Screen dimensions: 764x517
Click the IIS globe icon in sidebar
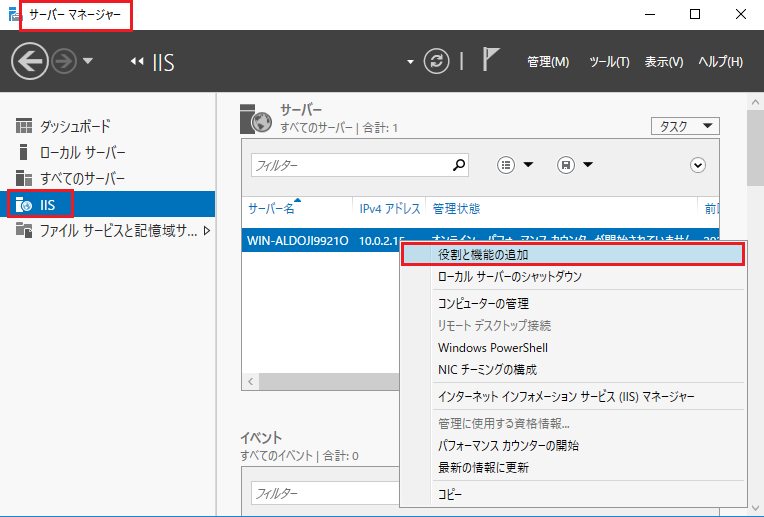23,205
